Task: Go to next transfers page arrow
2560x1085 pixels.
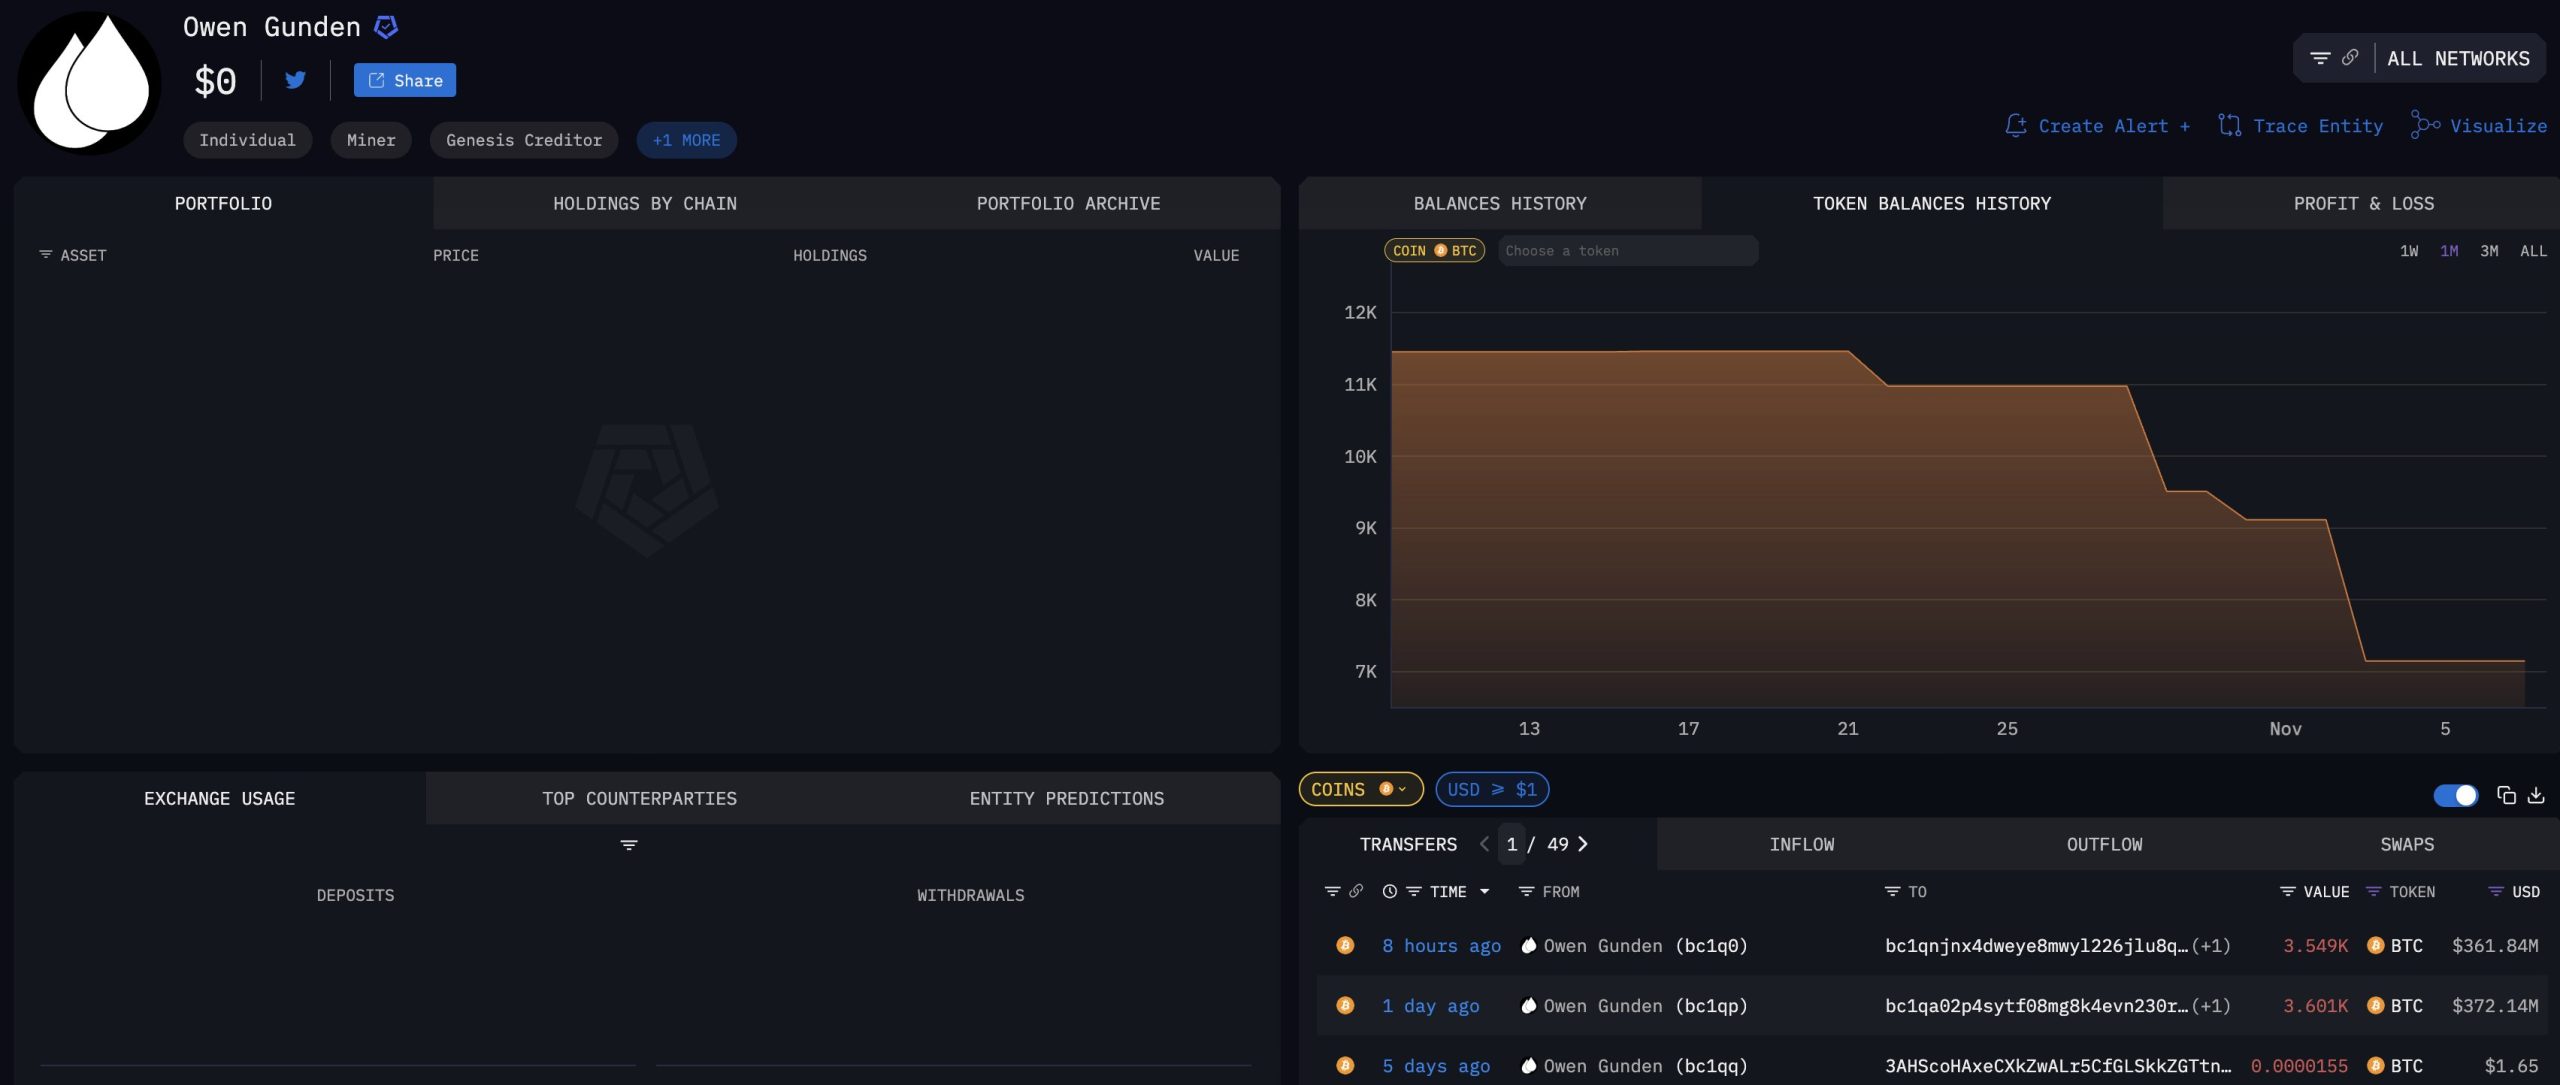Action: pos(1583,844)
